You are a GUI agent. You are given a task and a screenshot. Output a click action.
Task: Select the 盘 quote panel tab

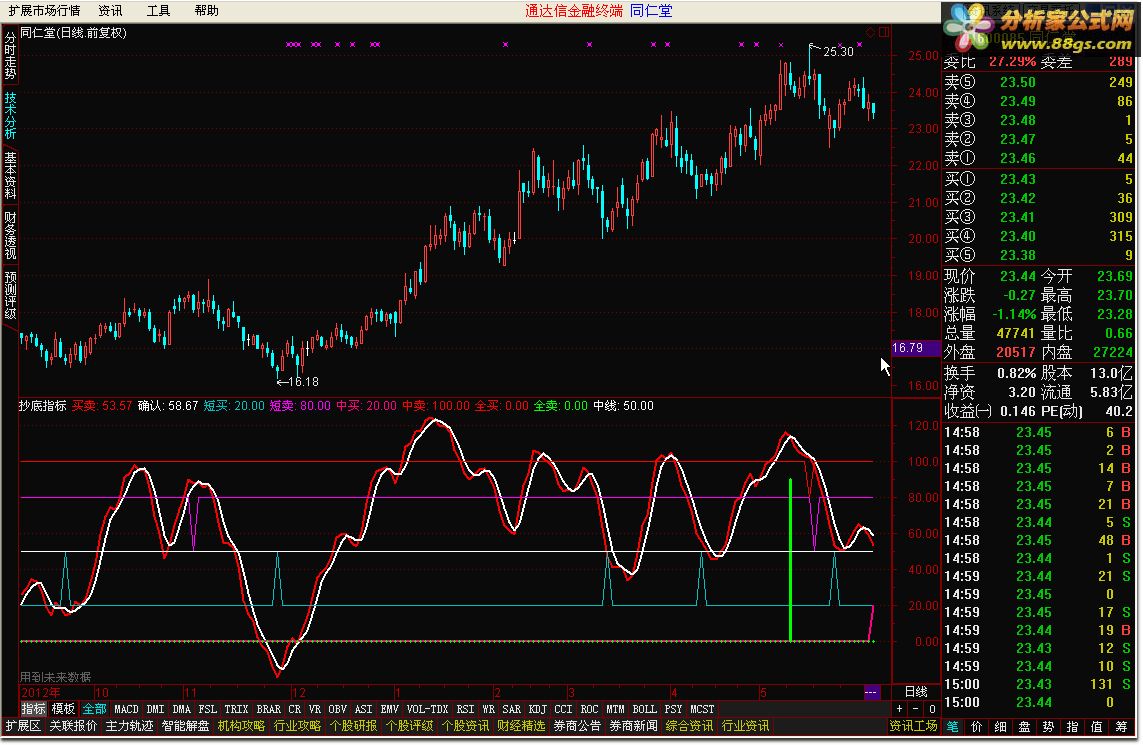click(x=1024, y=726)
